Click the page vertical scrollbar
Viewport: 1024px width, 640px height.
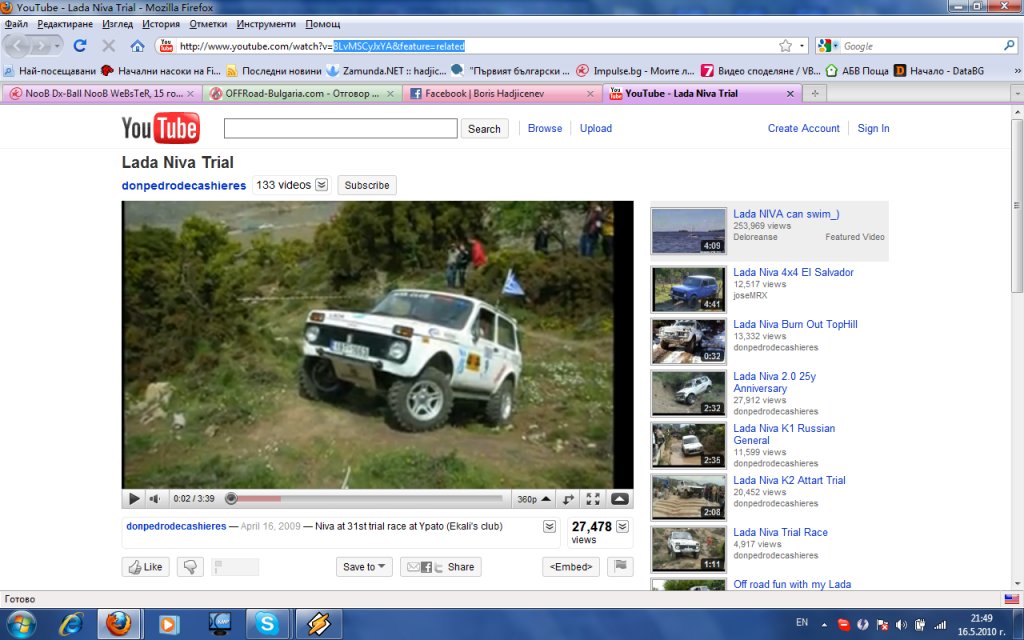tap(1017, 204)
